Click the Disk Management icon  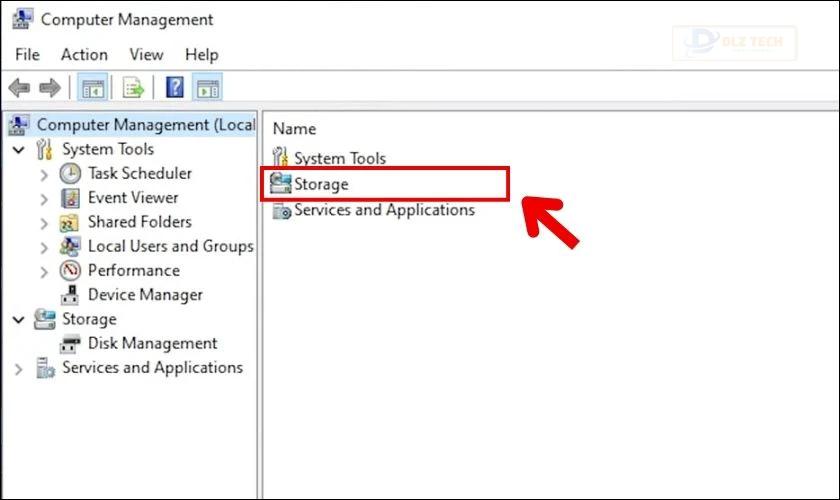tap(70, 344)
